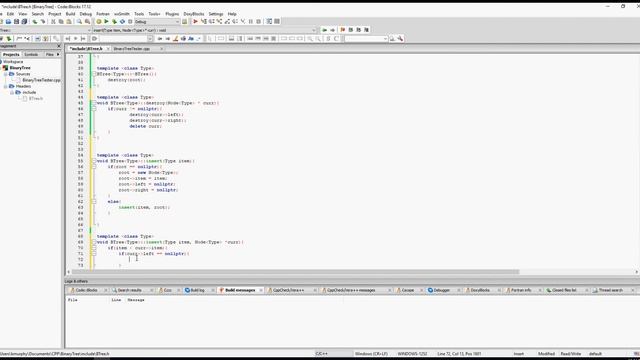Screen dimensions: 640x360
Task: Fold the destroy function at line 45
Action: click(94, 103)
